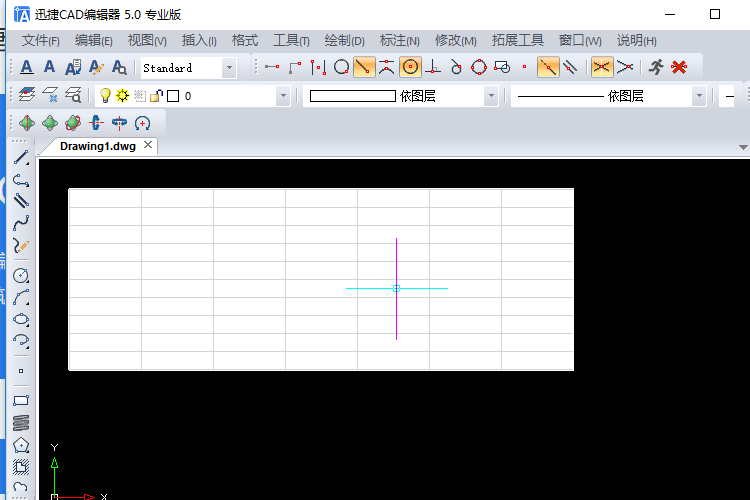This screenshot has width=750, height=500.
Task: Close the Drawing1.dwg tab
Action: pos(148,145)
